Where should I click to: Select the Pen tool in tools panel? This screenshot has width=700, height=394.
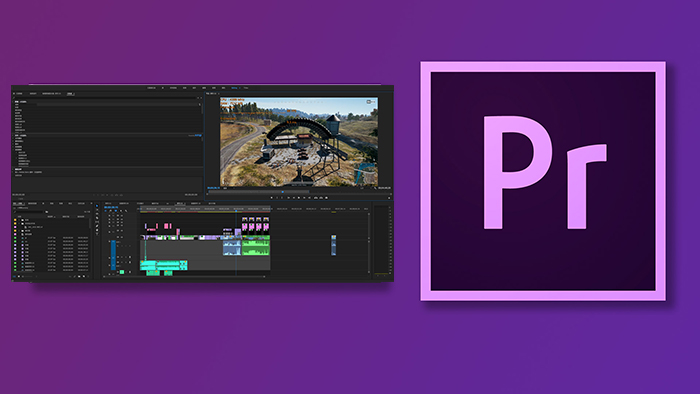click(x=97, y=226)
